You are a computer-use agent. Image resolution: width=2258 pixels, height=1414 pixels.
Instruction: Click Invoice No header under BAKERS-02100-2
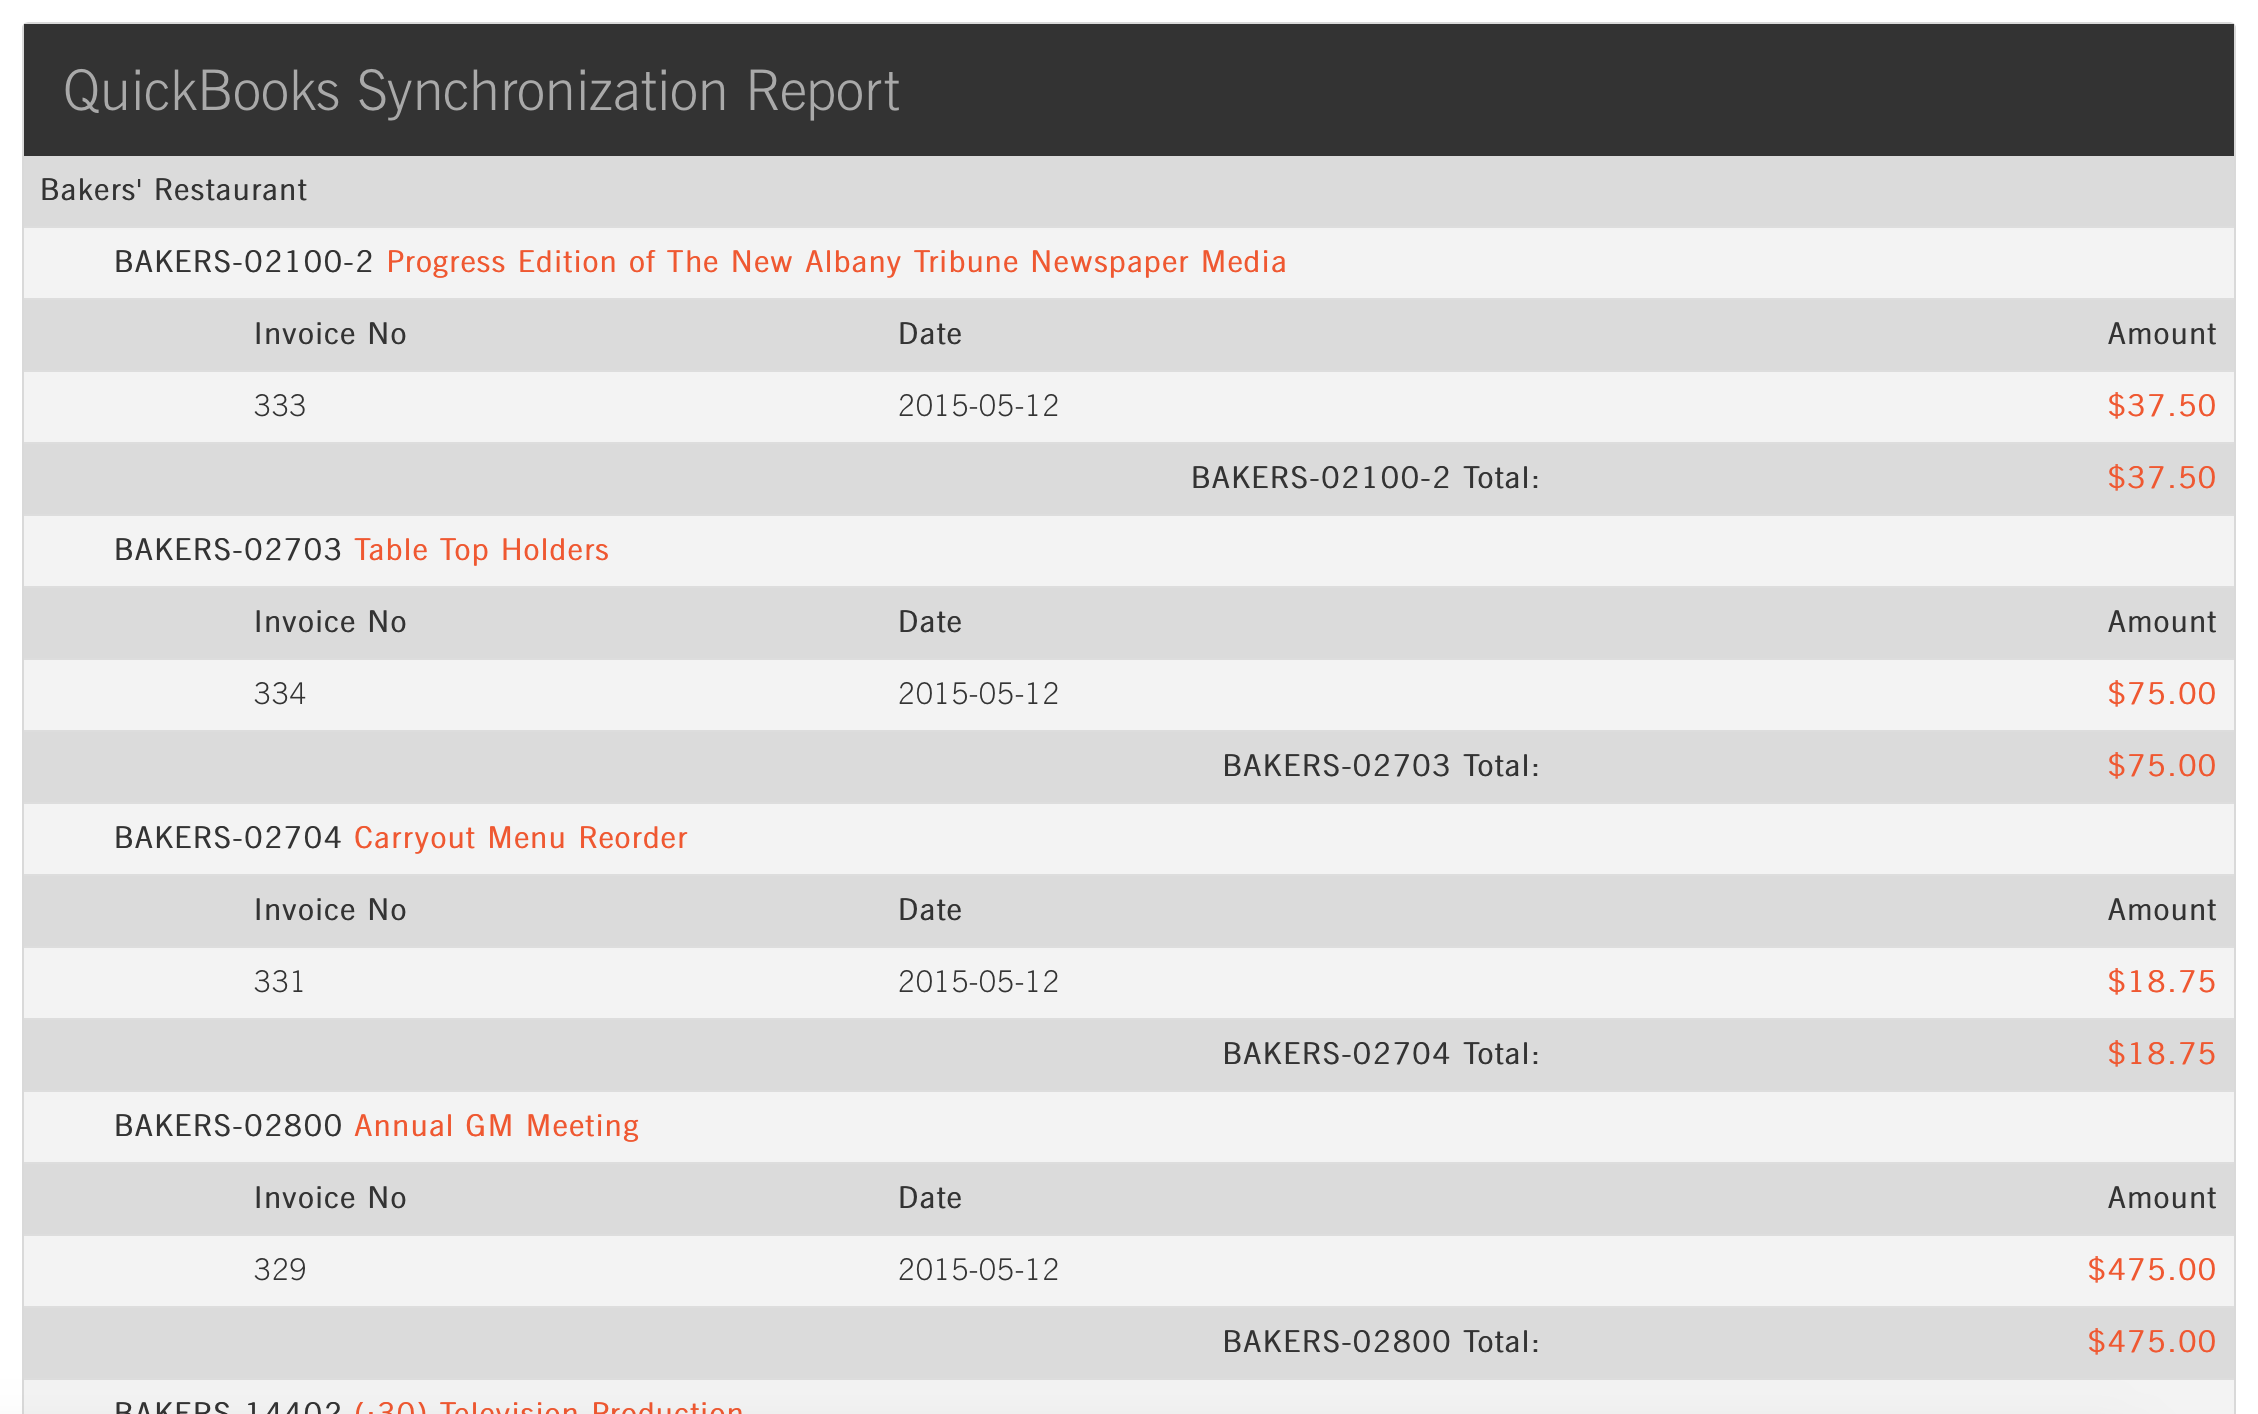(x=330, y=334)
